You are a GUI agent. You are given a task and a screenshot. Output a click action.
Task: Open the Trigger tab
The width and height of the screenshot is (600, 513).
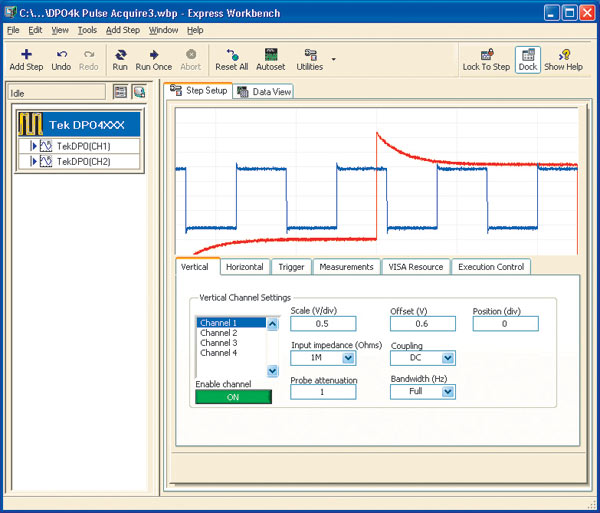click(x=291, y=267)
